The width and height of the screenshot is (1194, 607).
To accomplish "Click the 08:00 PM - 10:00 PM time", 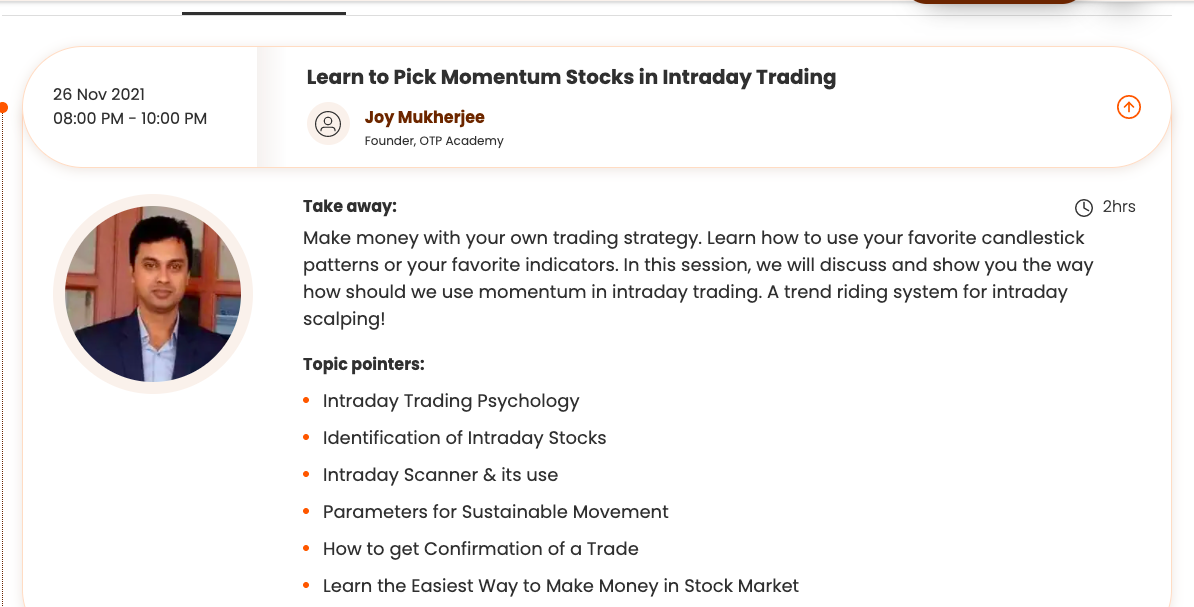I will [x=130, y=118].
